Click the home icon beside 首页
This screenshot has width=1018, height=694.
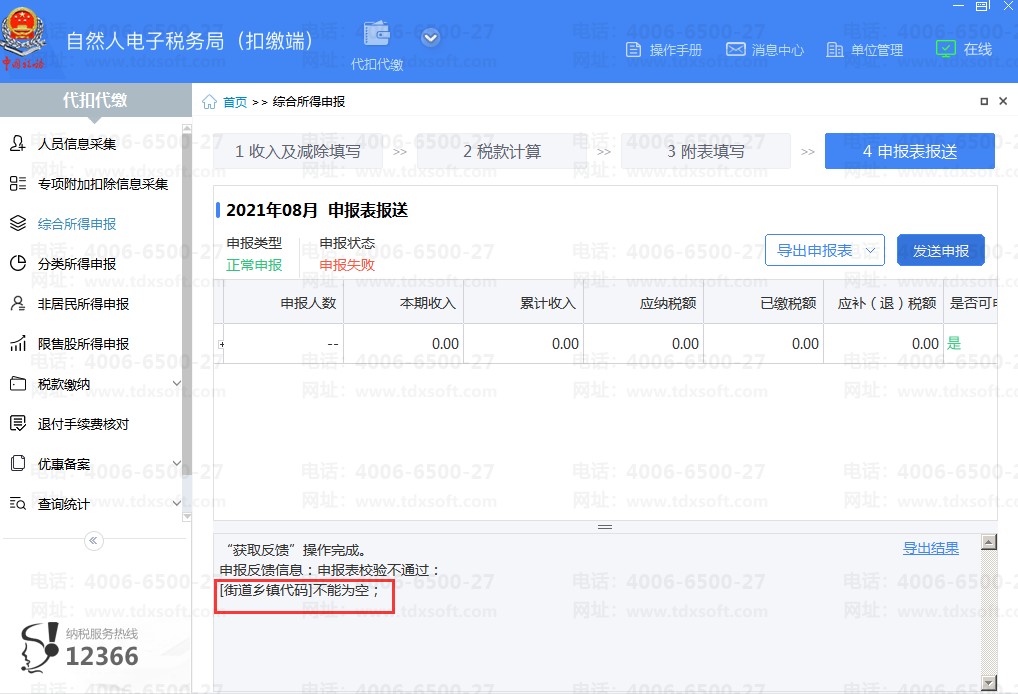pos(209,102)
